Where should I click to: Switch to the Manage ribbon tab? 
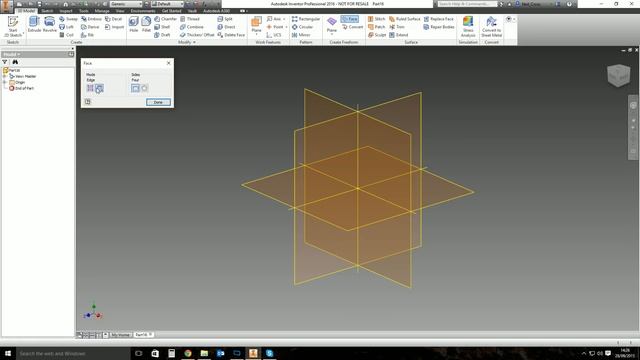coord(102,11)
